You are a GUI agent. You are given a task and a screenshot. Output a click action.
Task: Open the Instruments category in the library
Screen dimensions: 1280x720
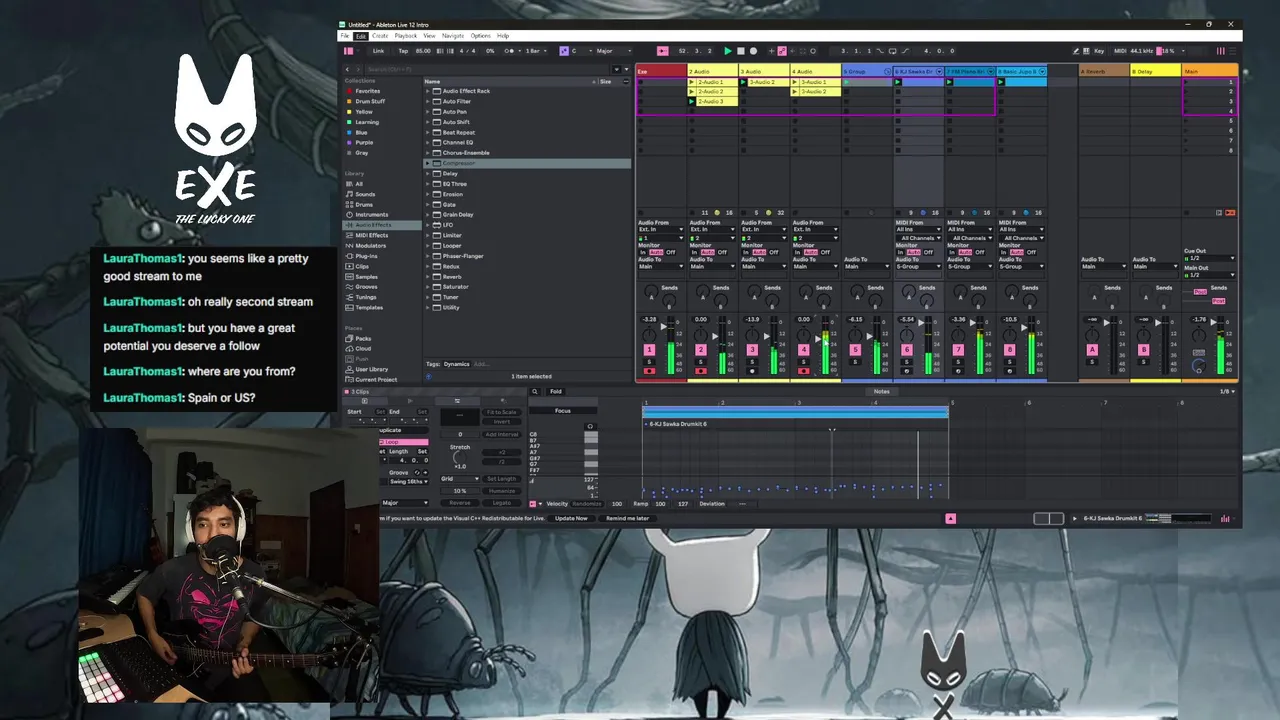click(371, 214)
